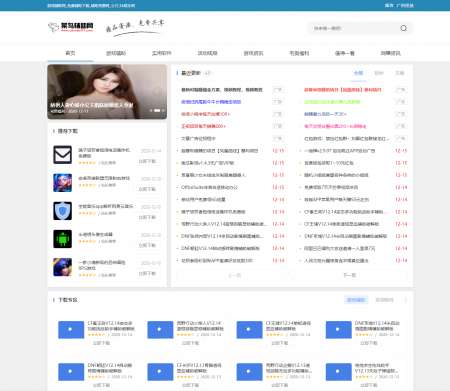Click the next page button under updates list
Image resolution: width=450 pixels, height=391 pixels.
349,275
